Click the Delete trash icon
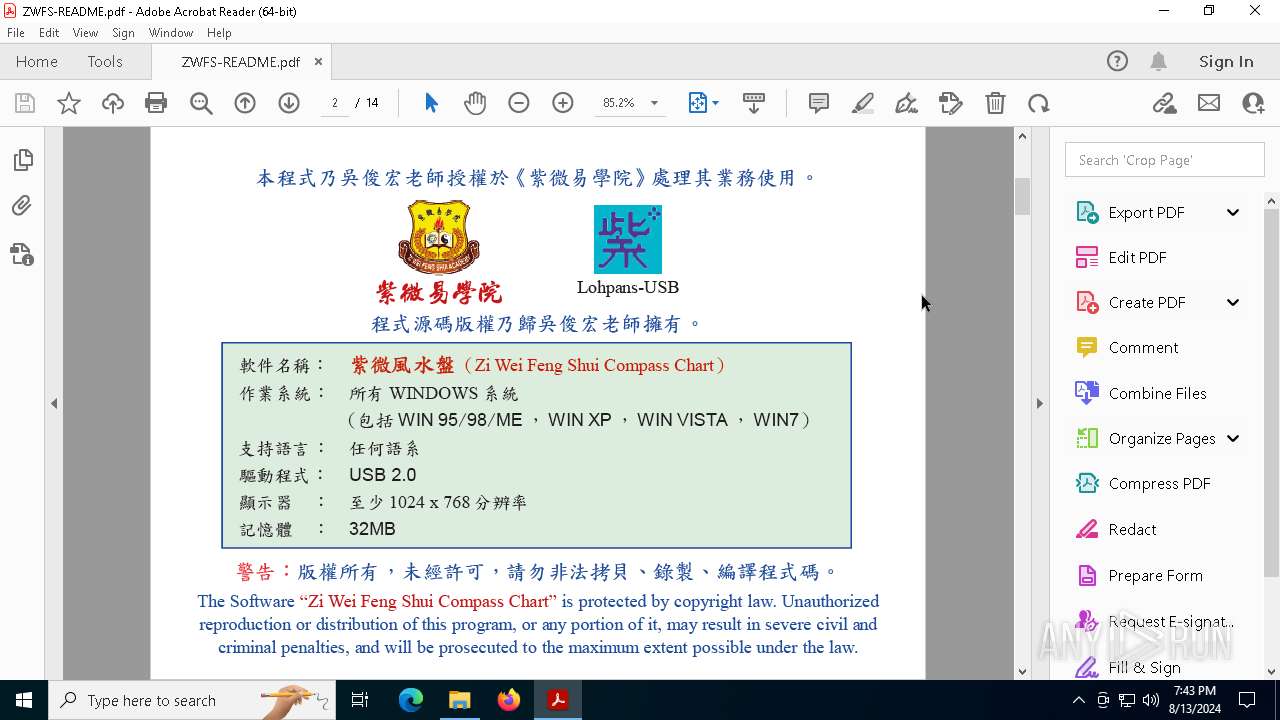The image size is (1280, 720). pyautogui.click(x=995, y=103)
